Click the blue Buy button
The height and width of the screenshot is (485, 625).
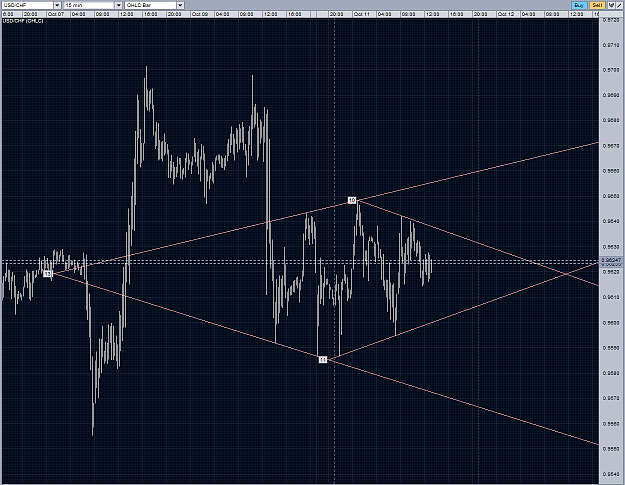point(579,5)
